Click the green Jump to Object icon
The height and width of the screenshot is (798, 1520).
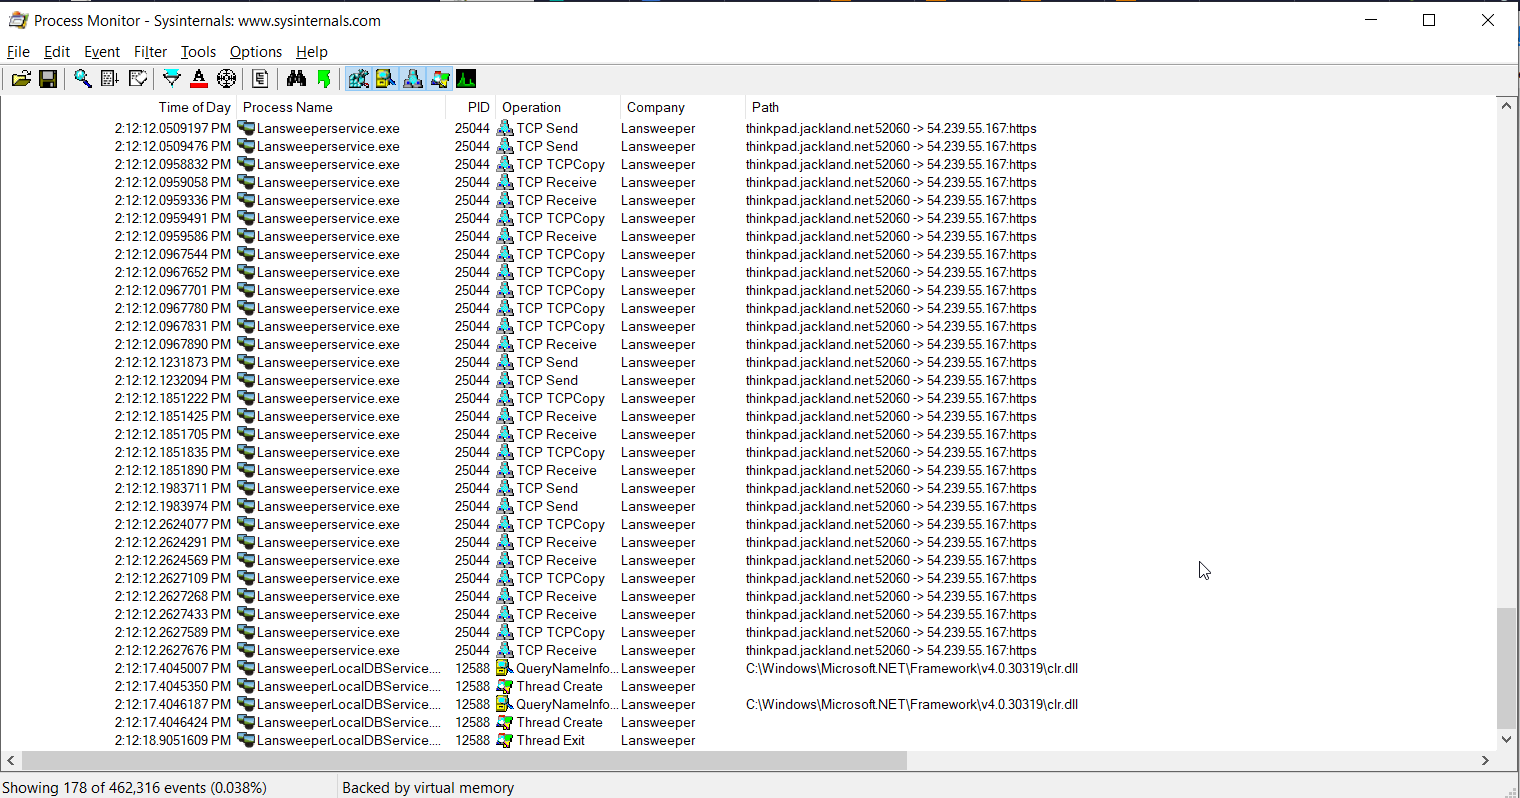pyautogui.click(x=323, y=79)
